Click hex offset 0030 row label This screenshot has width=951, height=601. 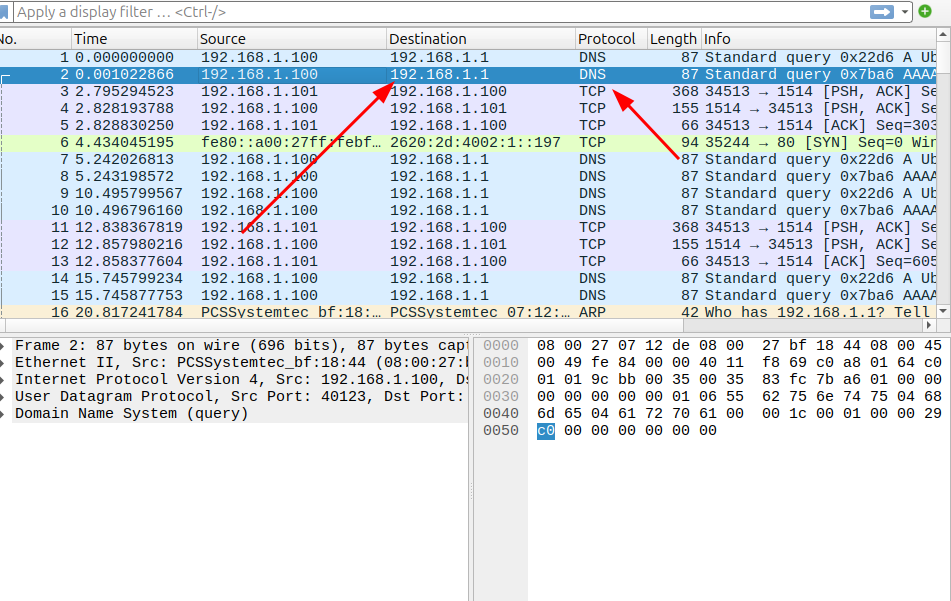(x=501, y=397)
